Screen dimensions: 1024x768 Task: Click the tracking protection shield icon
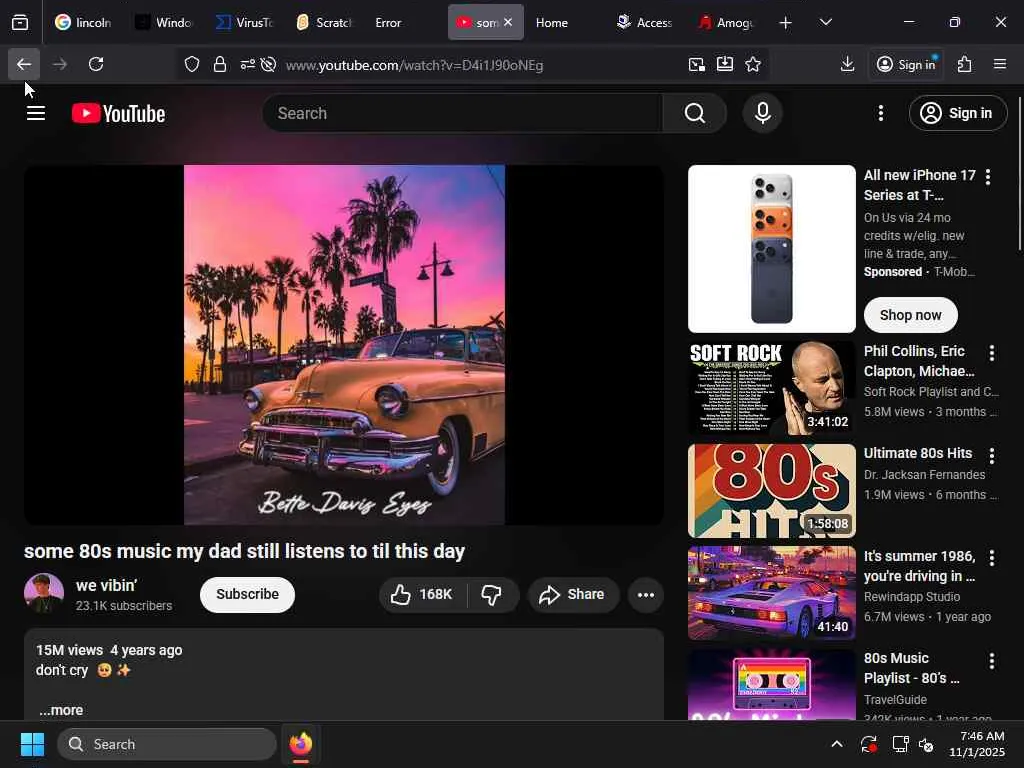point(191,65)
